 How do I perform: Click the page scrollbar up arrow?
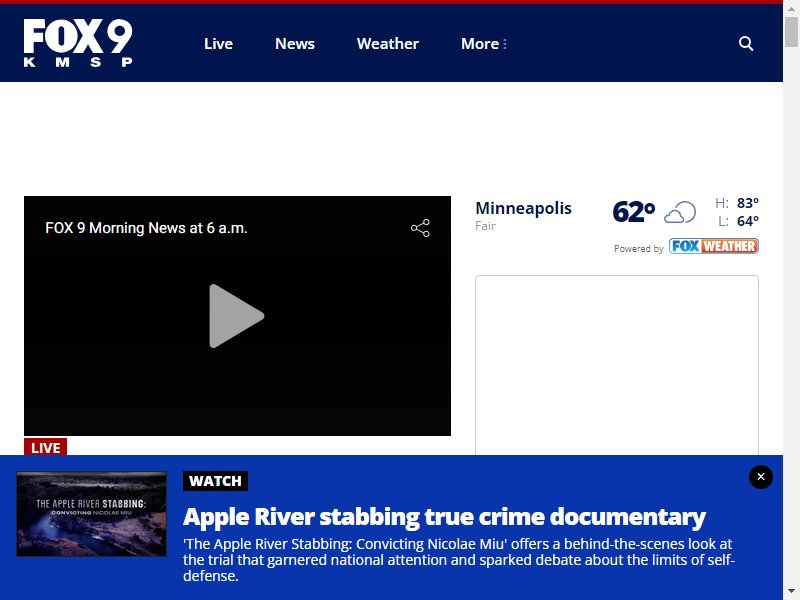(791, 9)
